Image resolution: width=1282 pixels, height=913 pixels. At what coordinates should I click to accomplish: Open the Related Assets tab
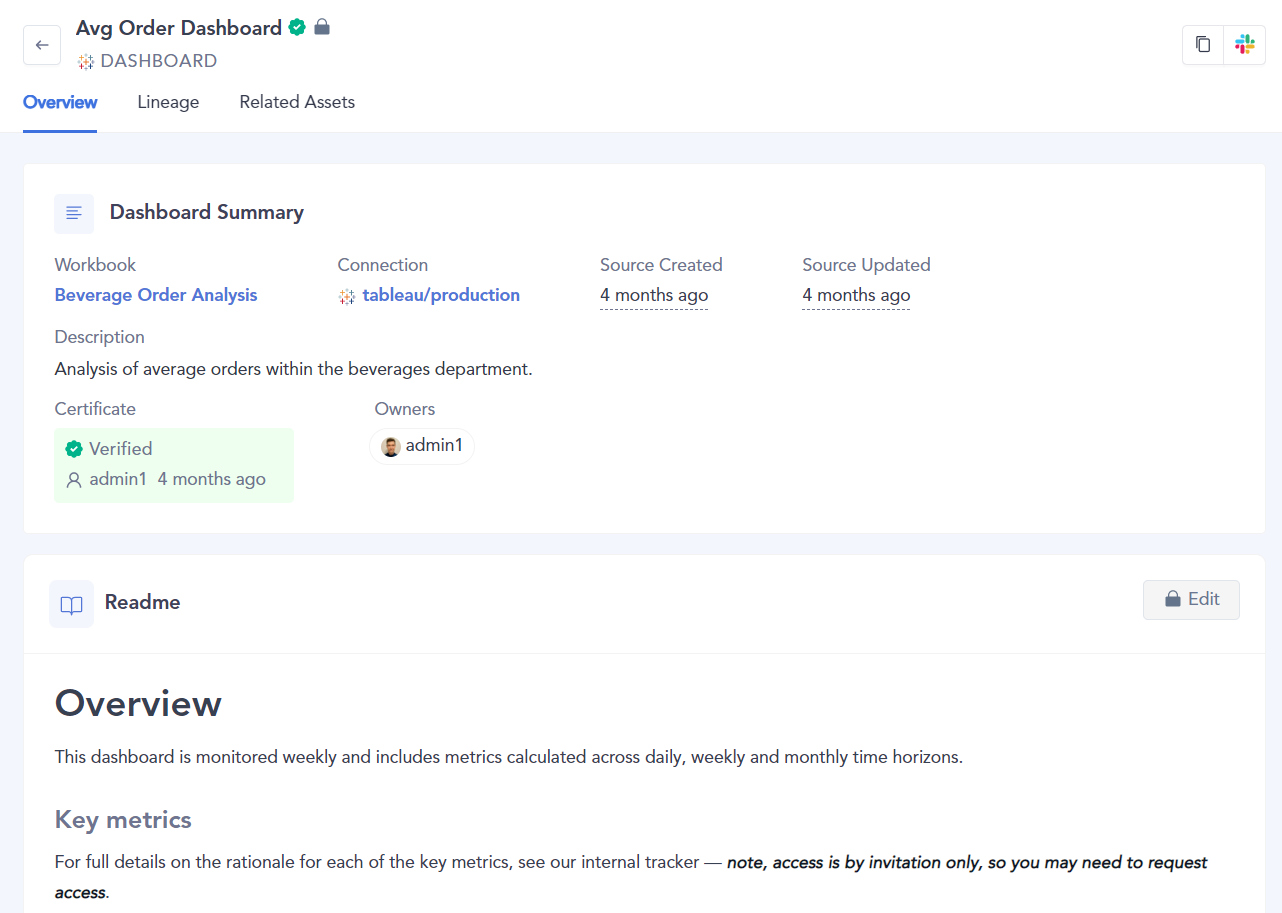click(x=296, y=102)
